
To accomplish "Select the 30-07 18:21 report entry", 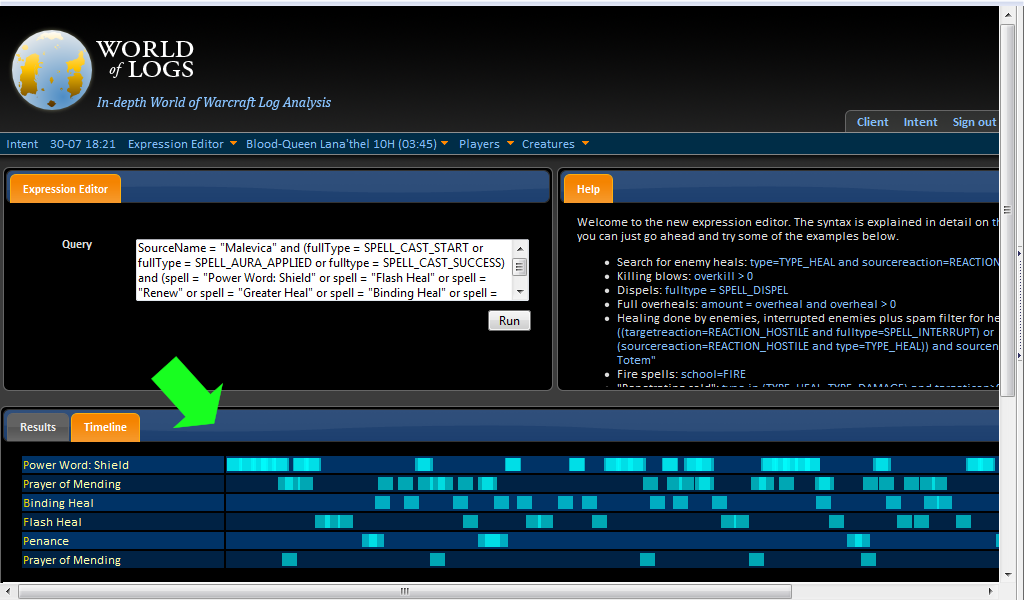I will coord(82,144).
